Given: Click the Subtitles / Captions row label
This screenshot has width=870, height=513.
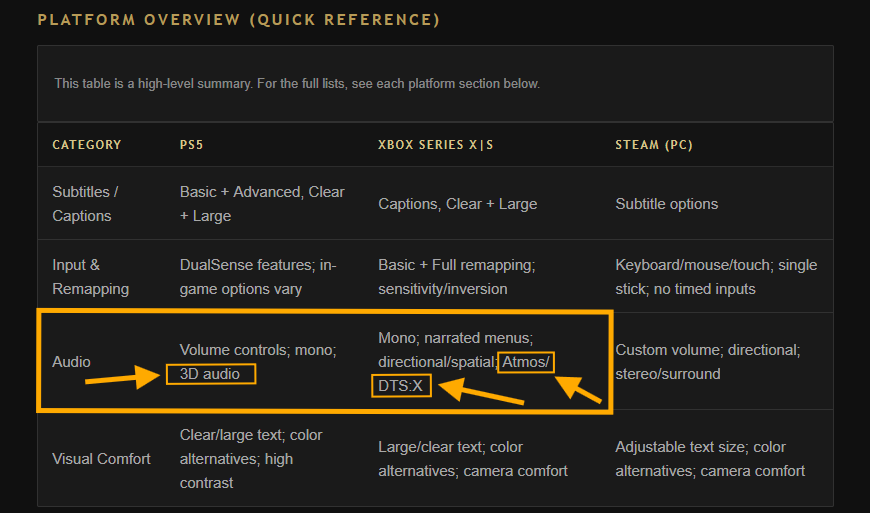Looking at the screenshot, I should coord(85,204).
